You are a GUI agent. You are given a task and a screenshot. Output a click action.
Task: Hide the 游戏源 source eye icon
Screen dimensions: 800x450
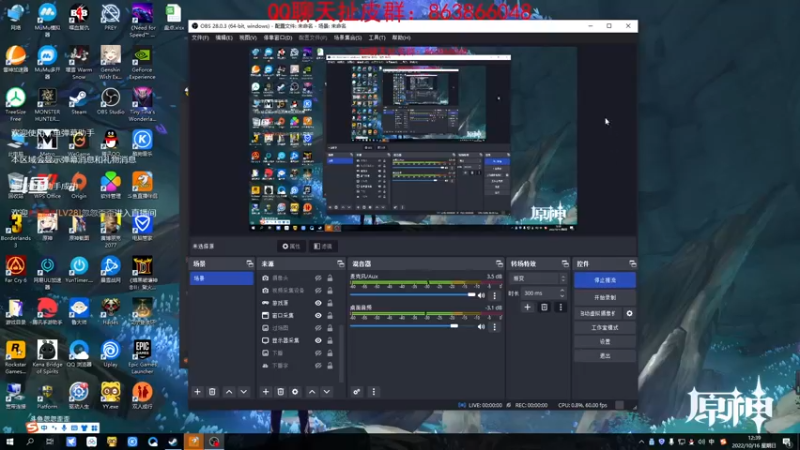coord(318,303)
